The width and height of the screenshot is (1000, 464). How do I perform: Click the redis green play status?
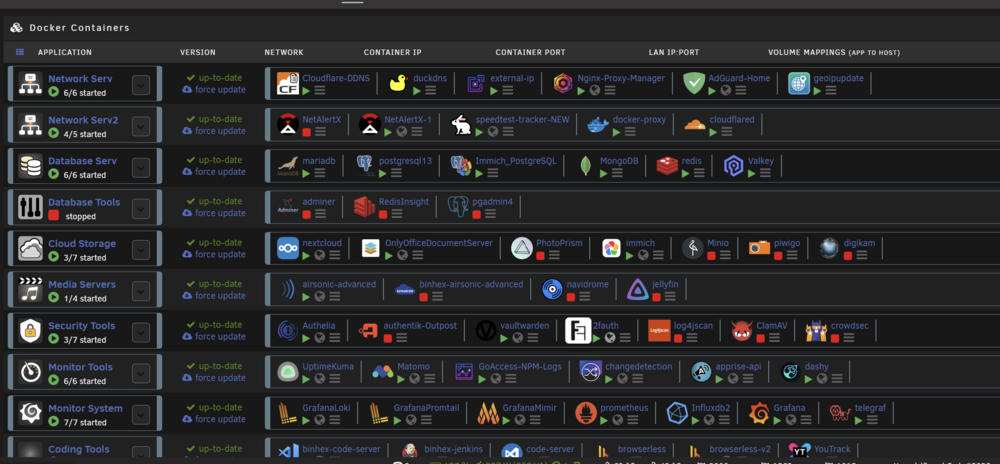[x=686, y=173]
